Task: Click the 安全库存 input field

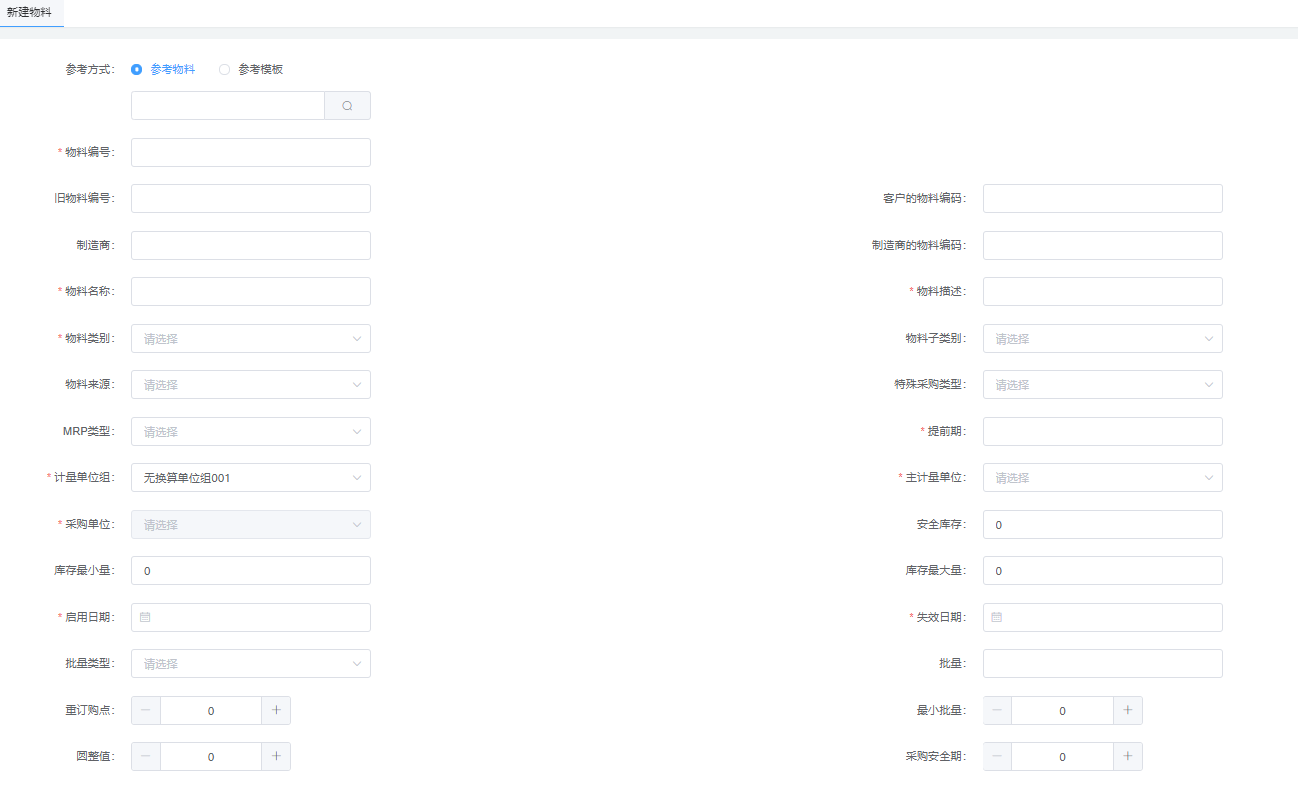Action: click(1102, 525)
